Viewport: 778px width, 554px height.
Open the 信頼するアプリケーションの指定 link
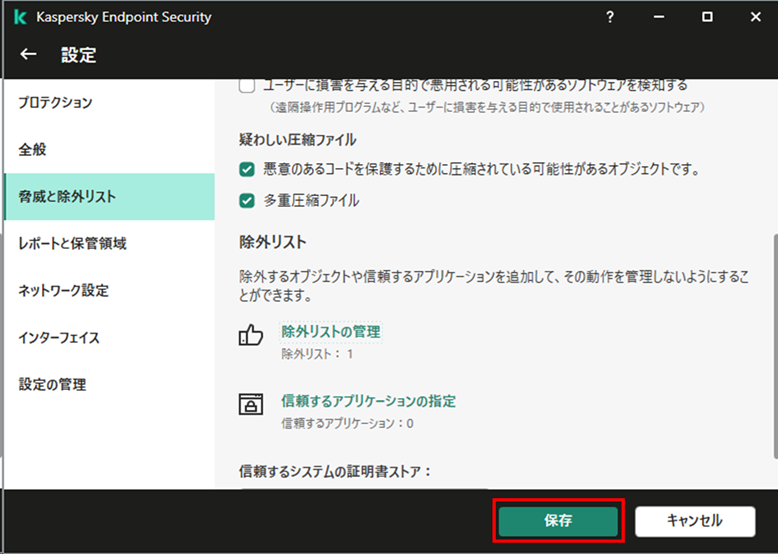click(x=368, y=401)
